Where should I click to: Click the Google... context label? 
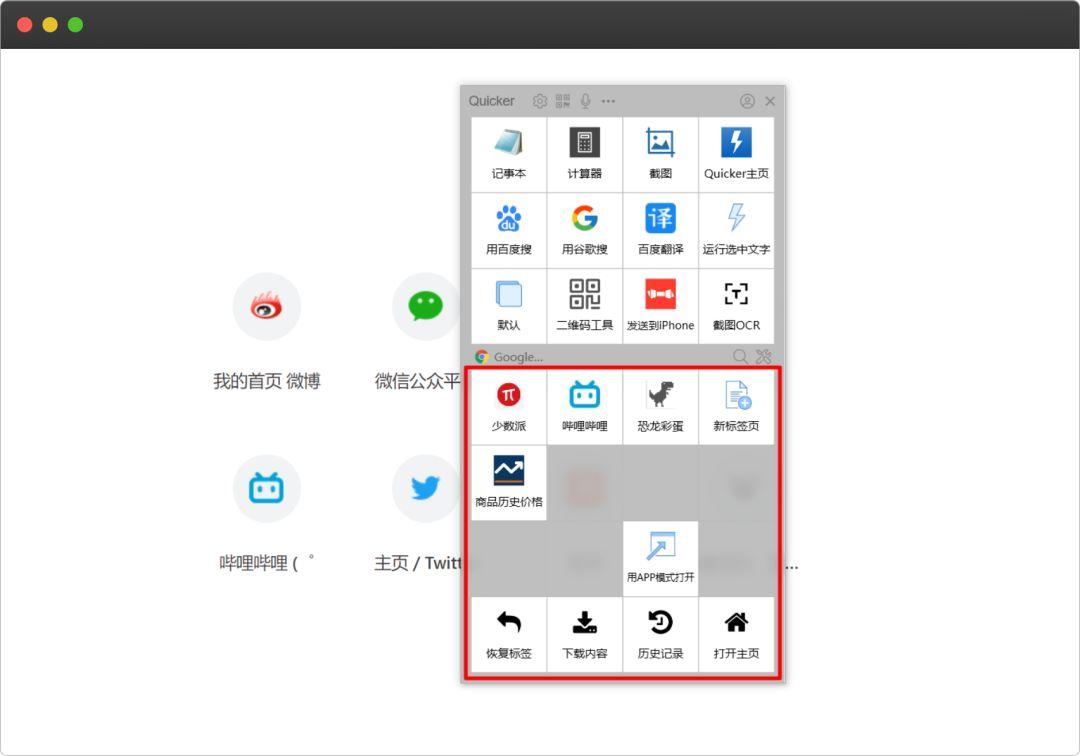(x=518, y=357)
